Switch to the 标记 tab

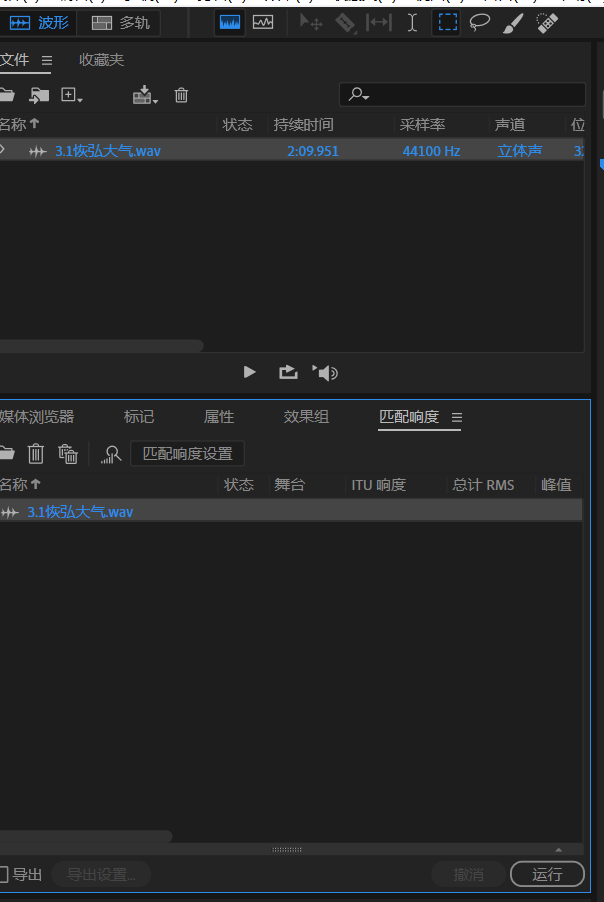click(x=139, y=416)
